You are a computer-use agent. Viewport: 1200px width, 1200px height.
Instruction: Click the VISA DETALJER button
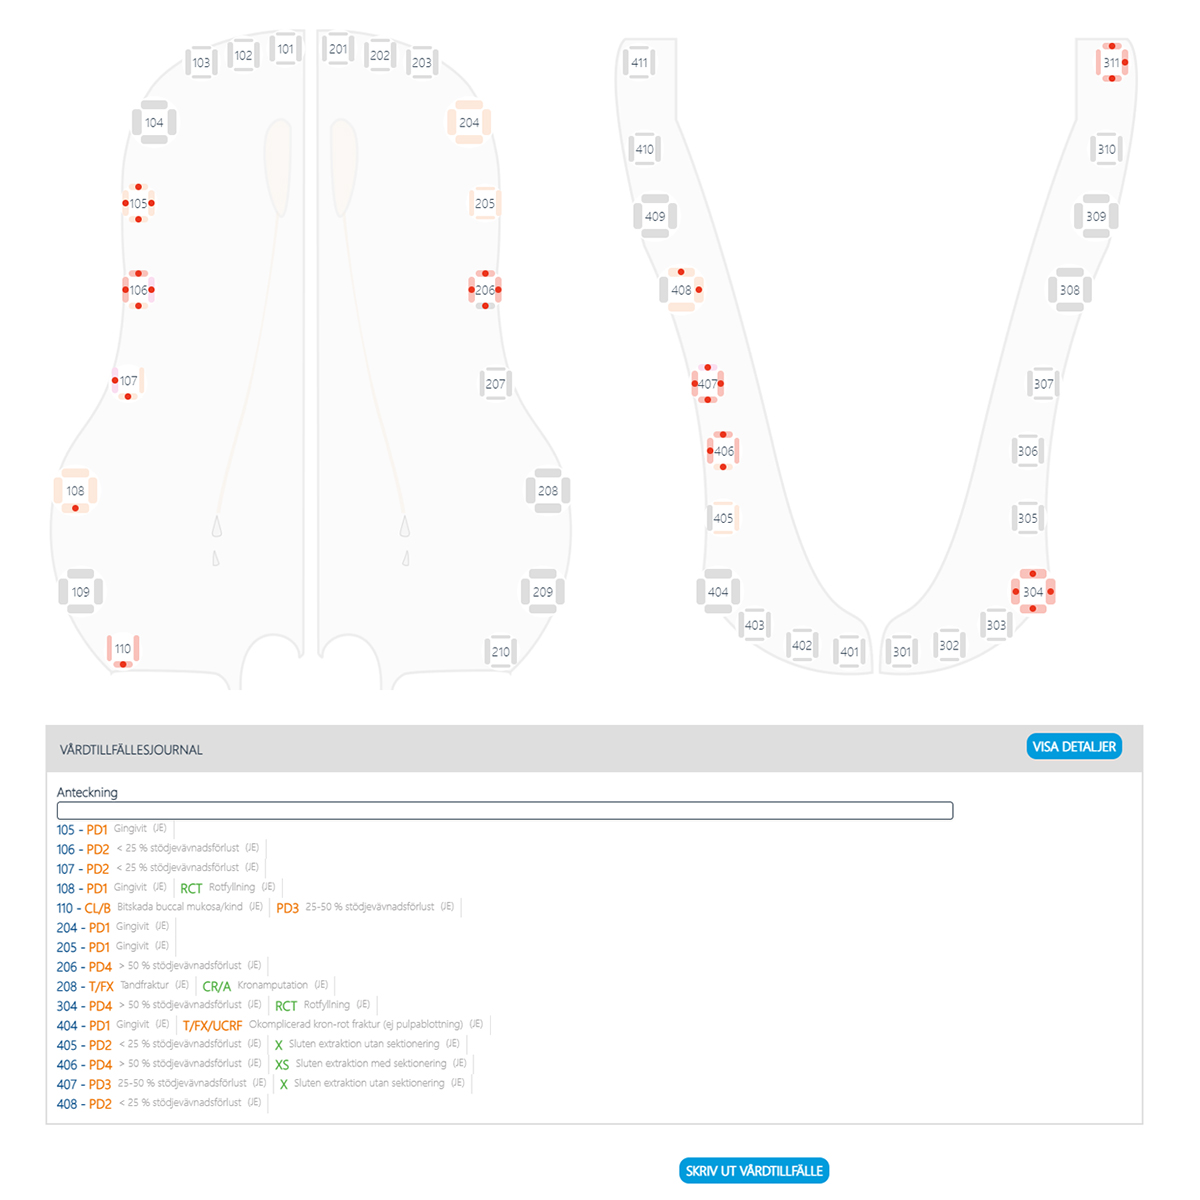click(1074, 747)
